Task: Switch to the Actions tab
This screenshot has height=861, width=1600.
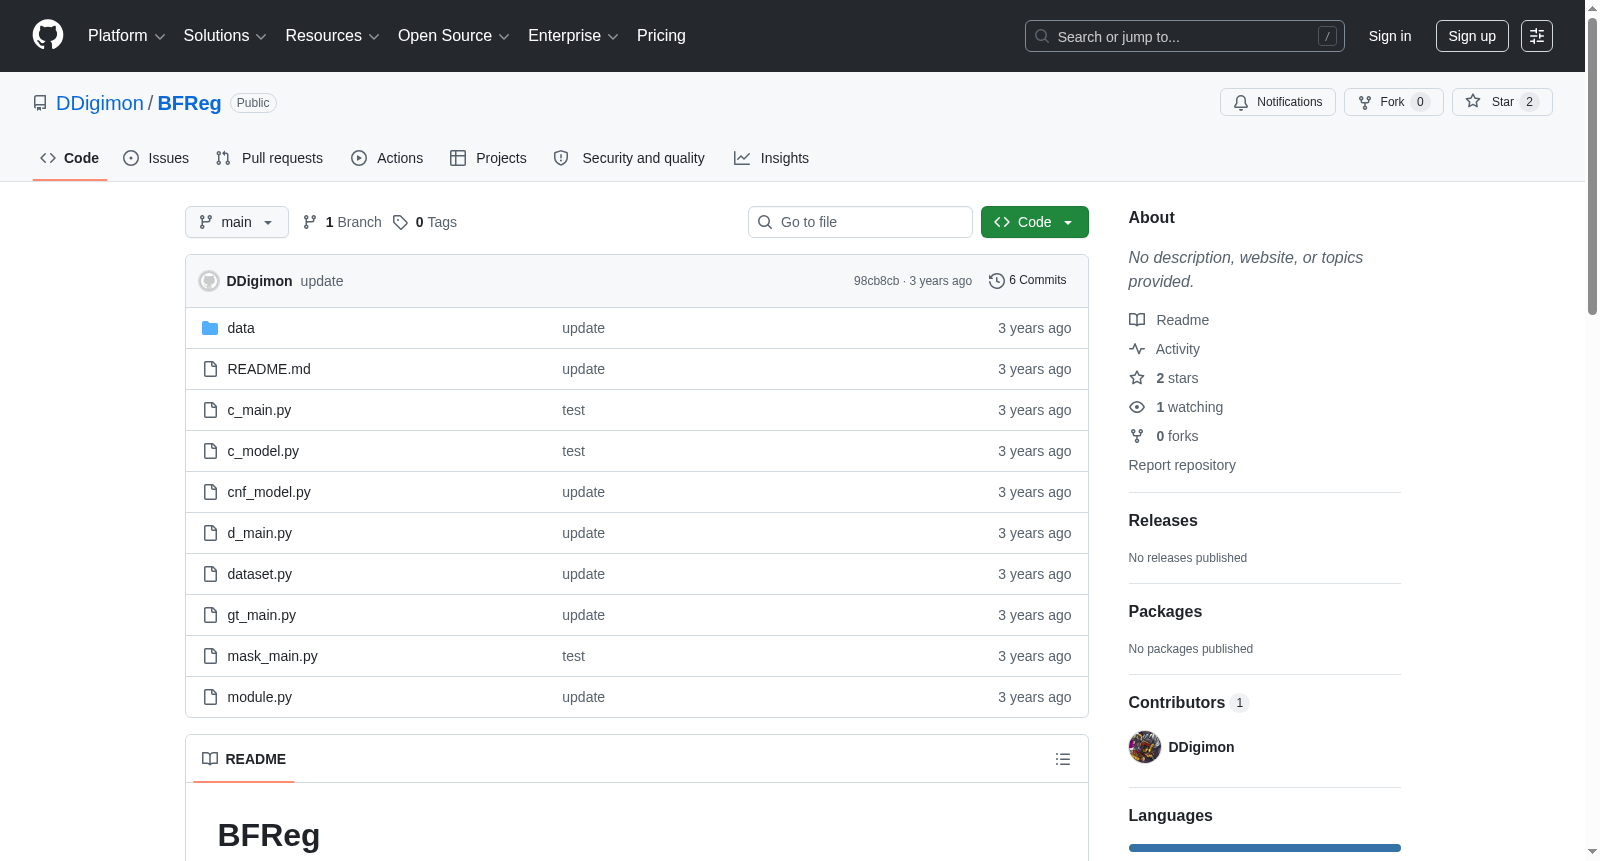Action: [x=387, y=158]
